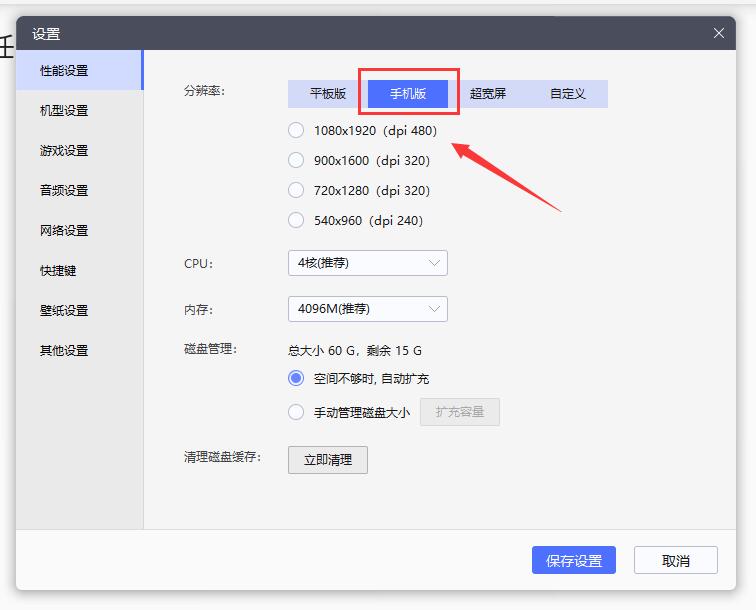Image resolution: width=756 pixels, height=610 pixels.
Task: Open the 内存 4096M(推荐) dropdown
Action: [367, 309]
